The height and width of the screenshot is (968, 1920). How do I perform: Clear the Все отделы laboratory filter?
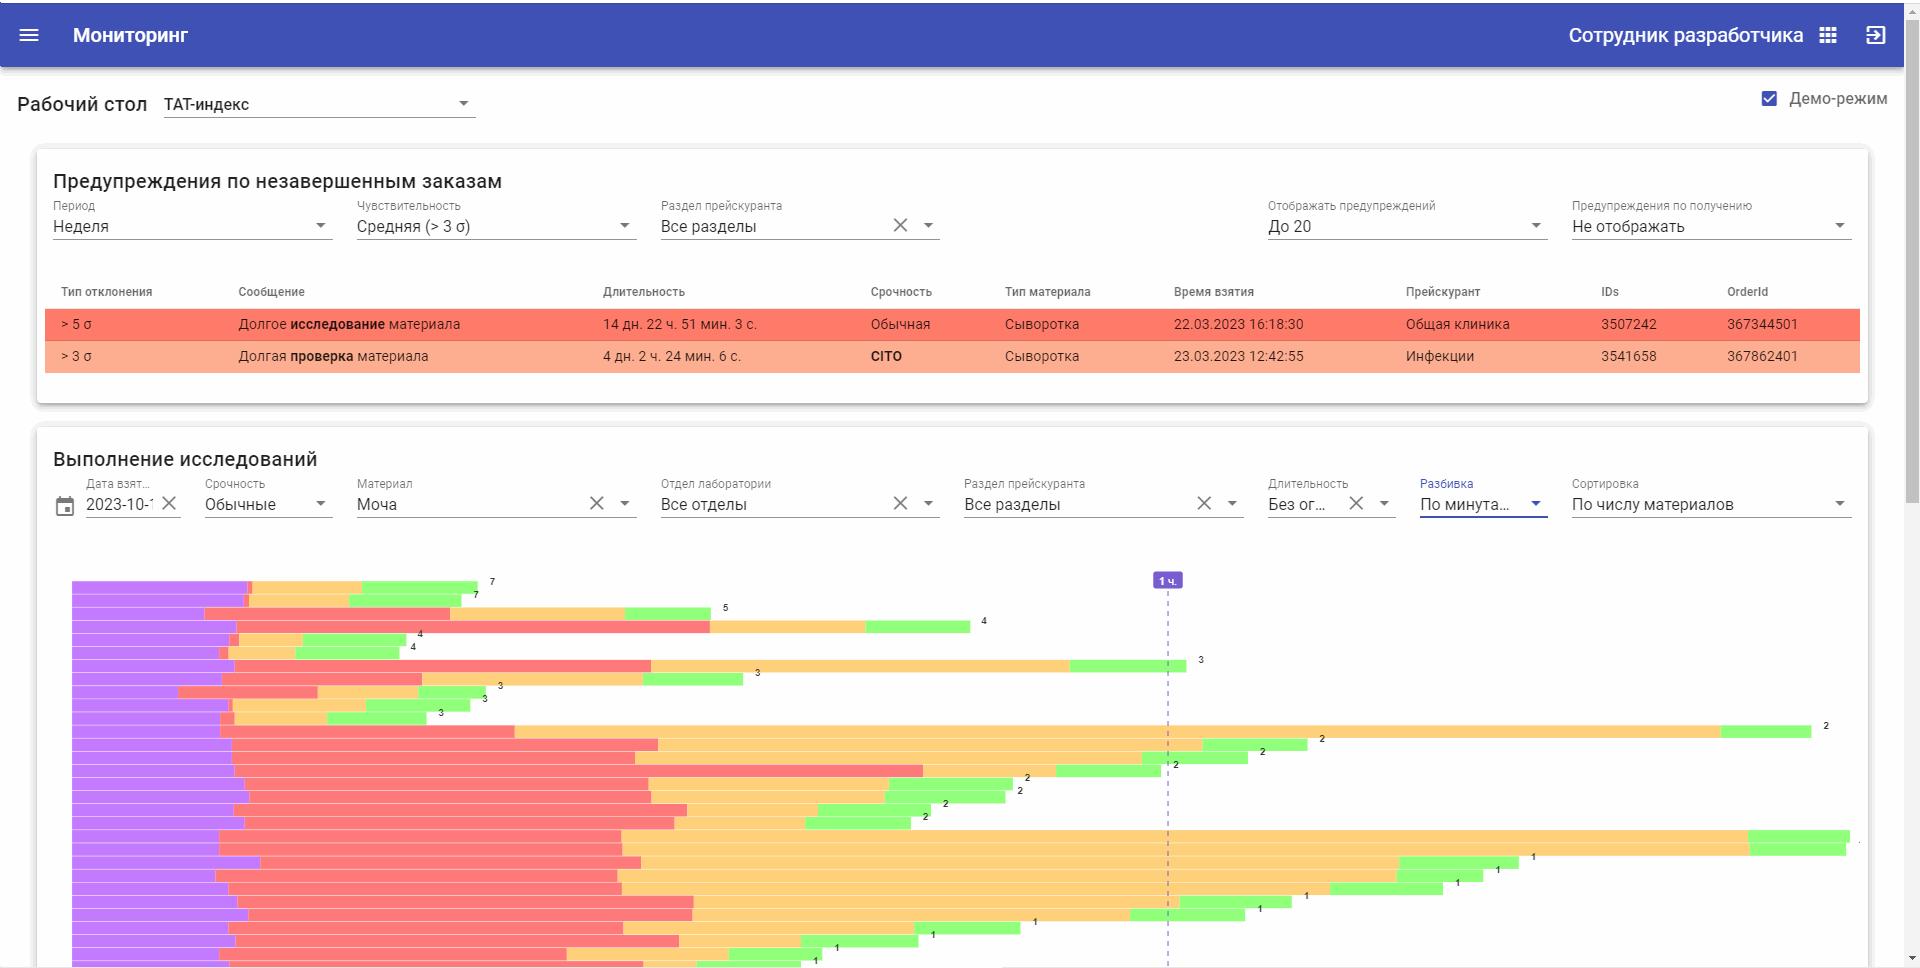(900, 503)
